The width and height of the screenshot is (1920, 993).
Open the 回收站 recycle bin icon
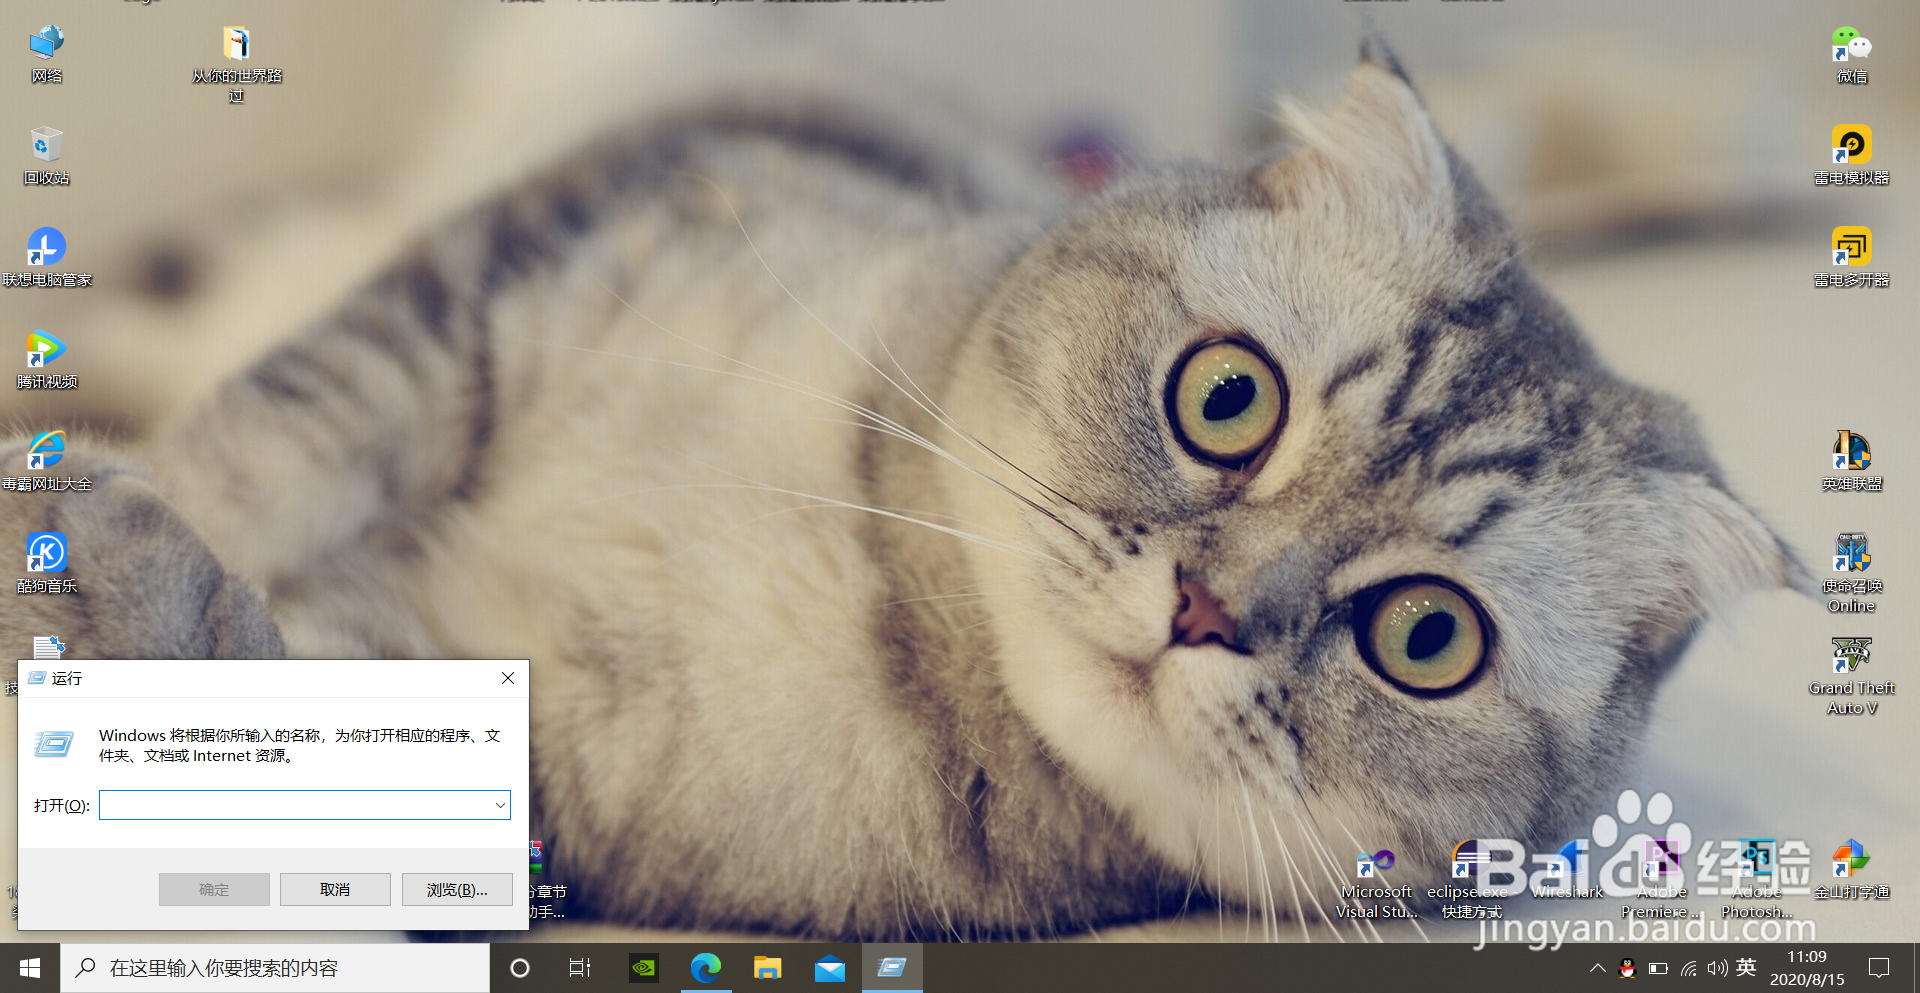[46, 156]
